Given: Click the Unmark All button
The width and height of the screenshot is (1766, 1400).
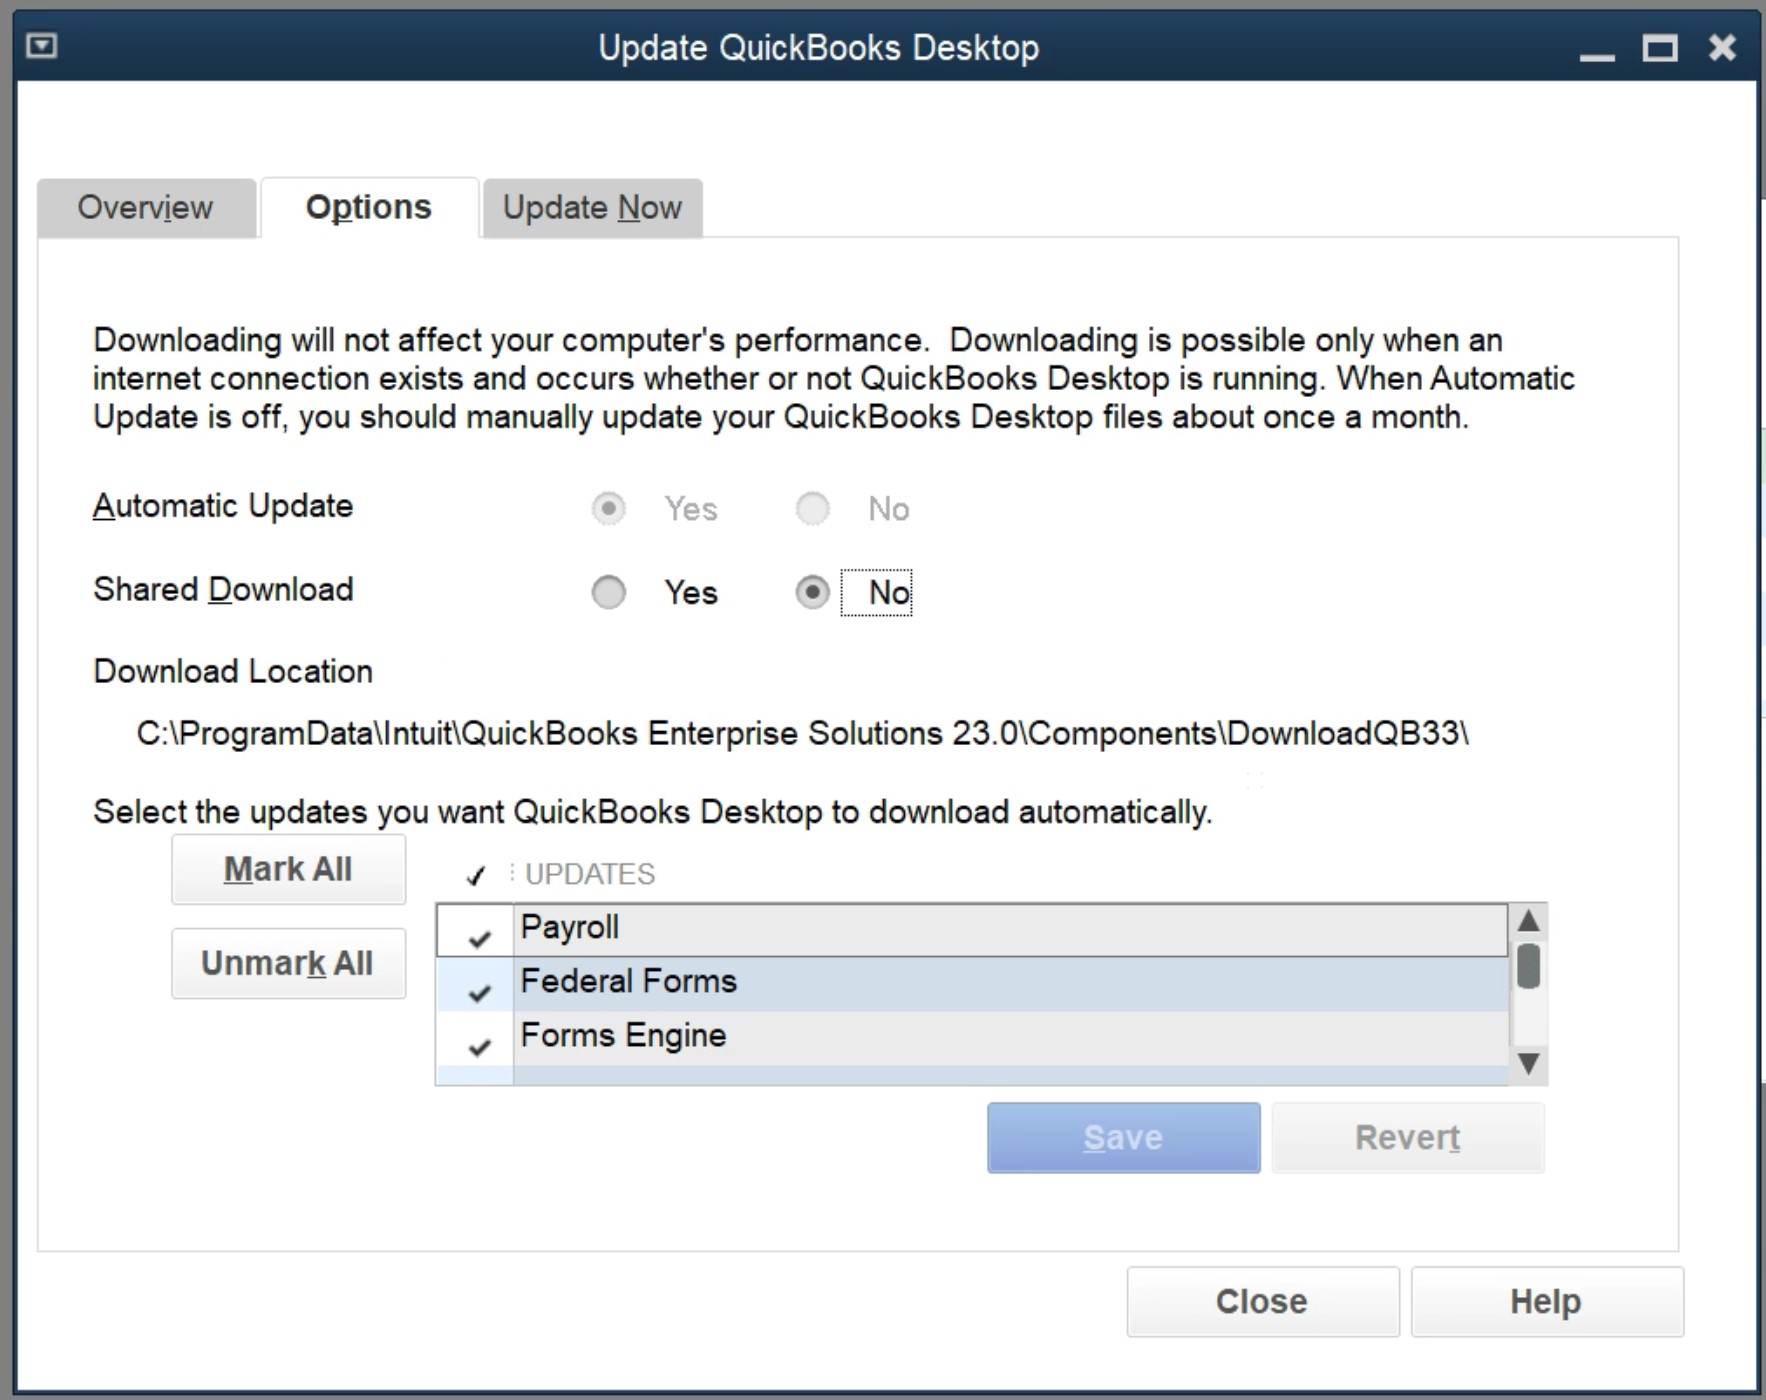Looking at the screenshot, I should point(288,962).
